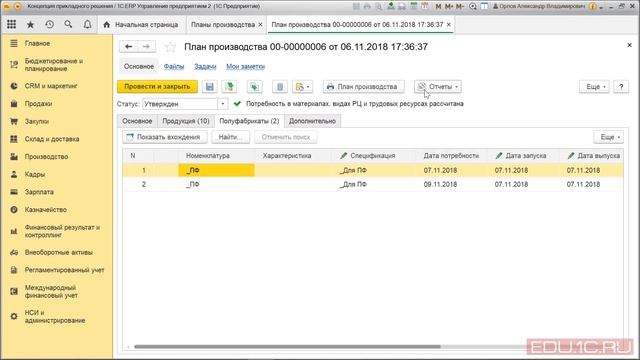Click the horizontal table scrollbar

tap(287, 347)
